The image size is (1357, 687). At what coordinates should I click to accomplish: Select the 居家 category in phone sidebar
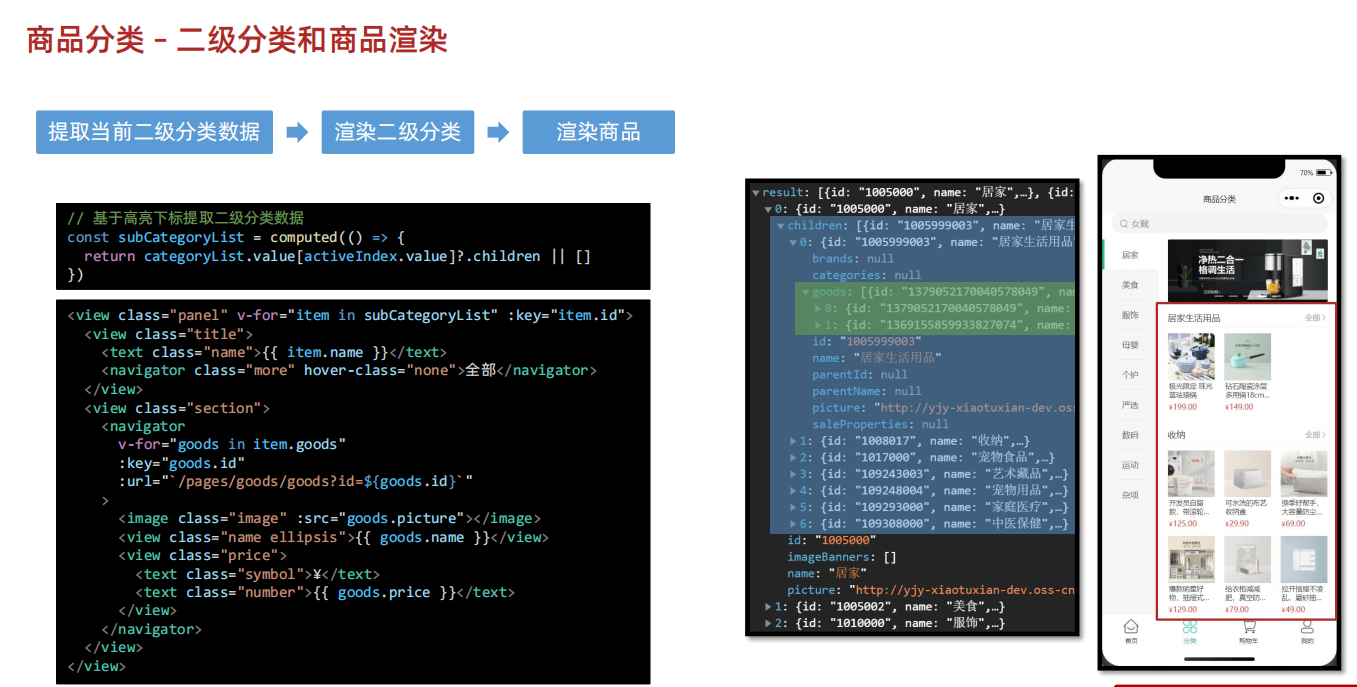click(1130, 255)
